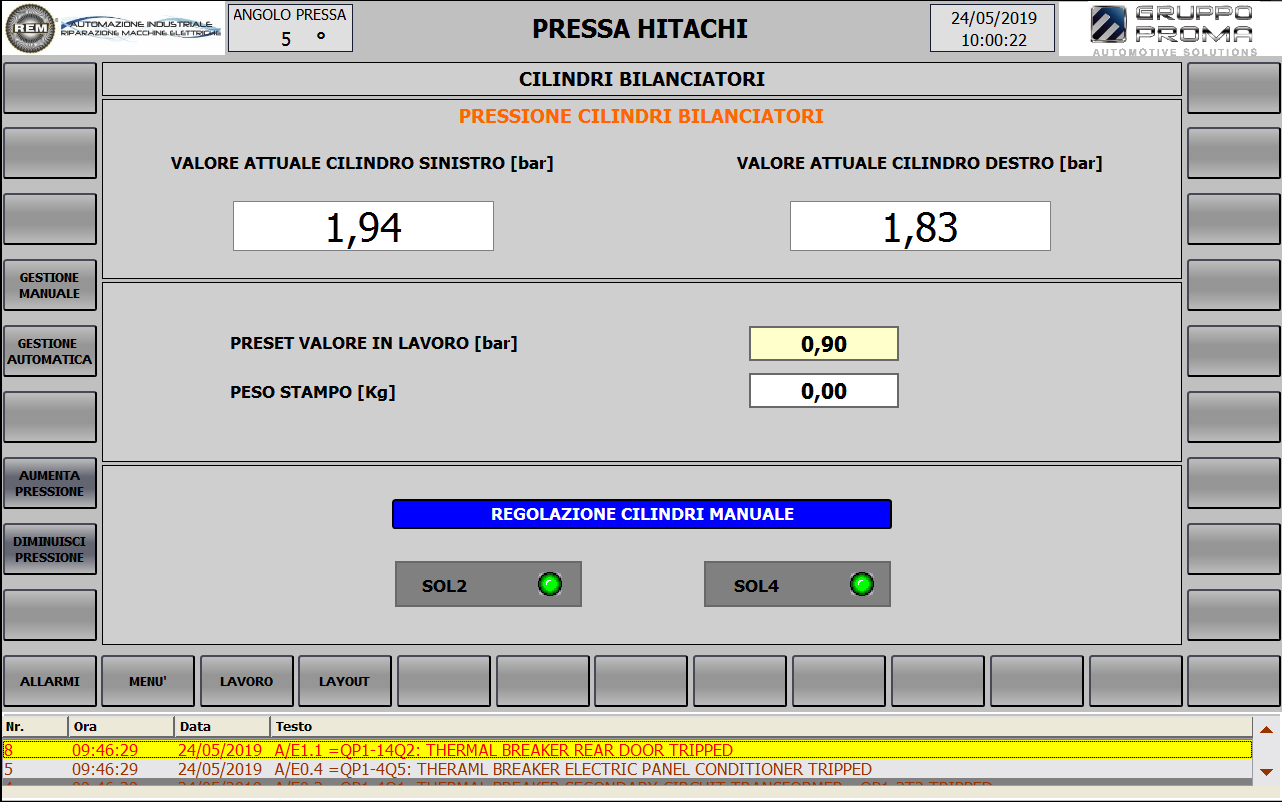Click the Nr. column header
The width and height of the screenshot is (1282, 802).
tap(35, 726)
